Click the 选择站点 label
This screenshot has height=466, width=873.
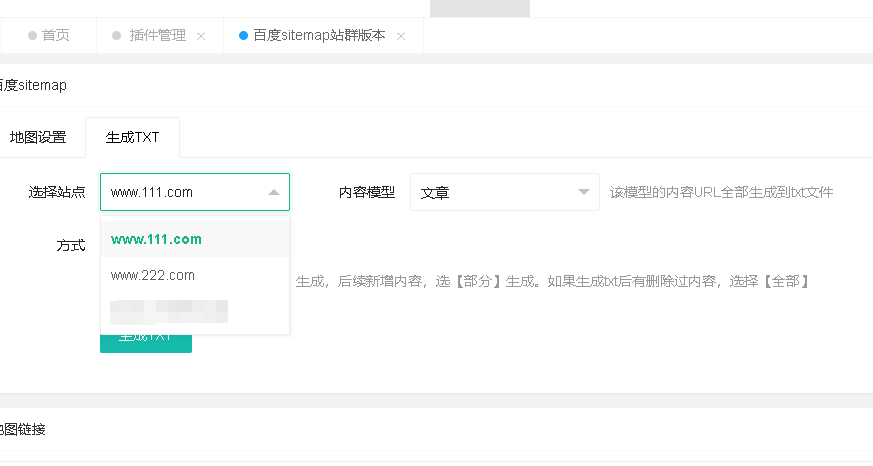(x=57, y=193)
